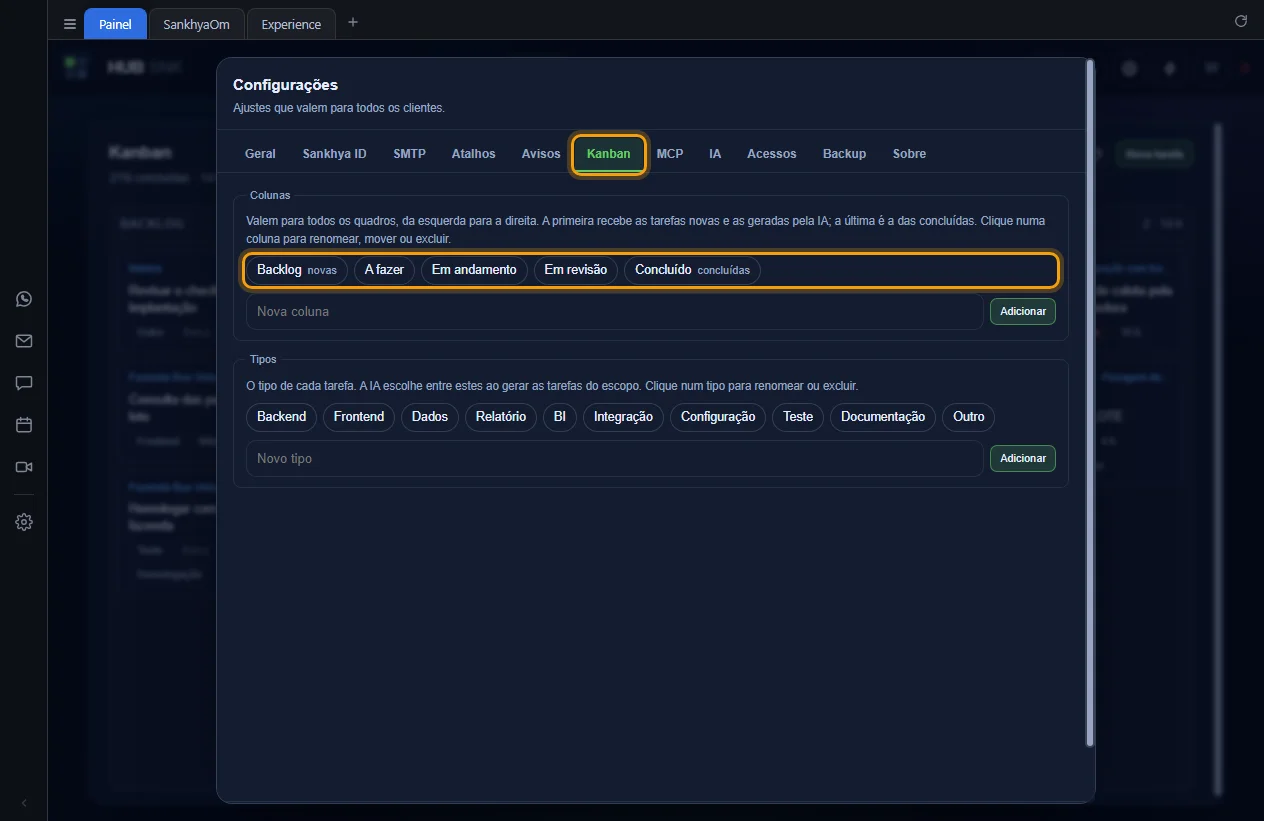Screen dimensions: 1264x821
Task: Collapse the sidebar with the bottom chevron
Action: (24, 803)
